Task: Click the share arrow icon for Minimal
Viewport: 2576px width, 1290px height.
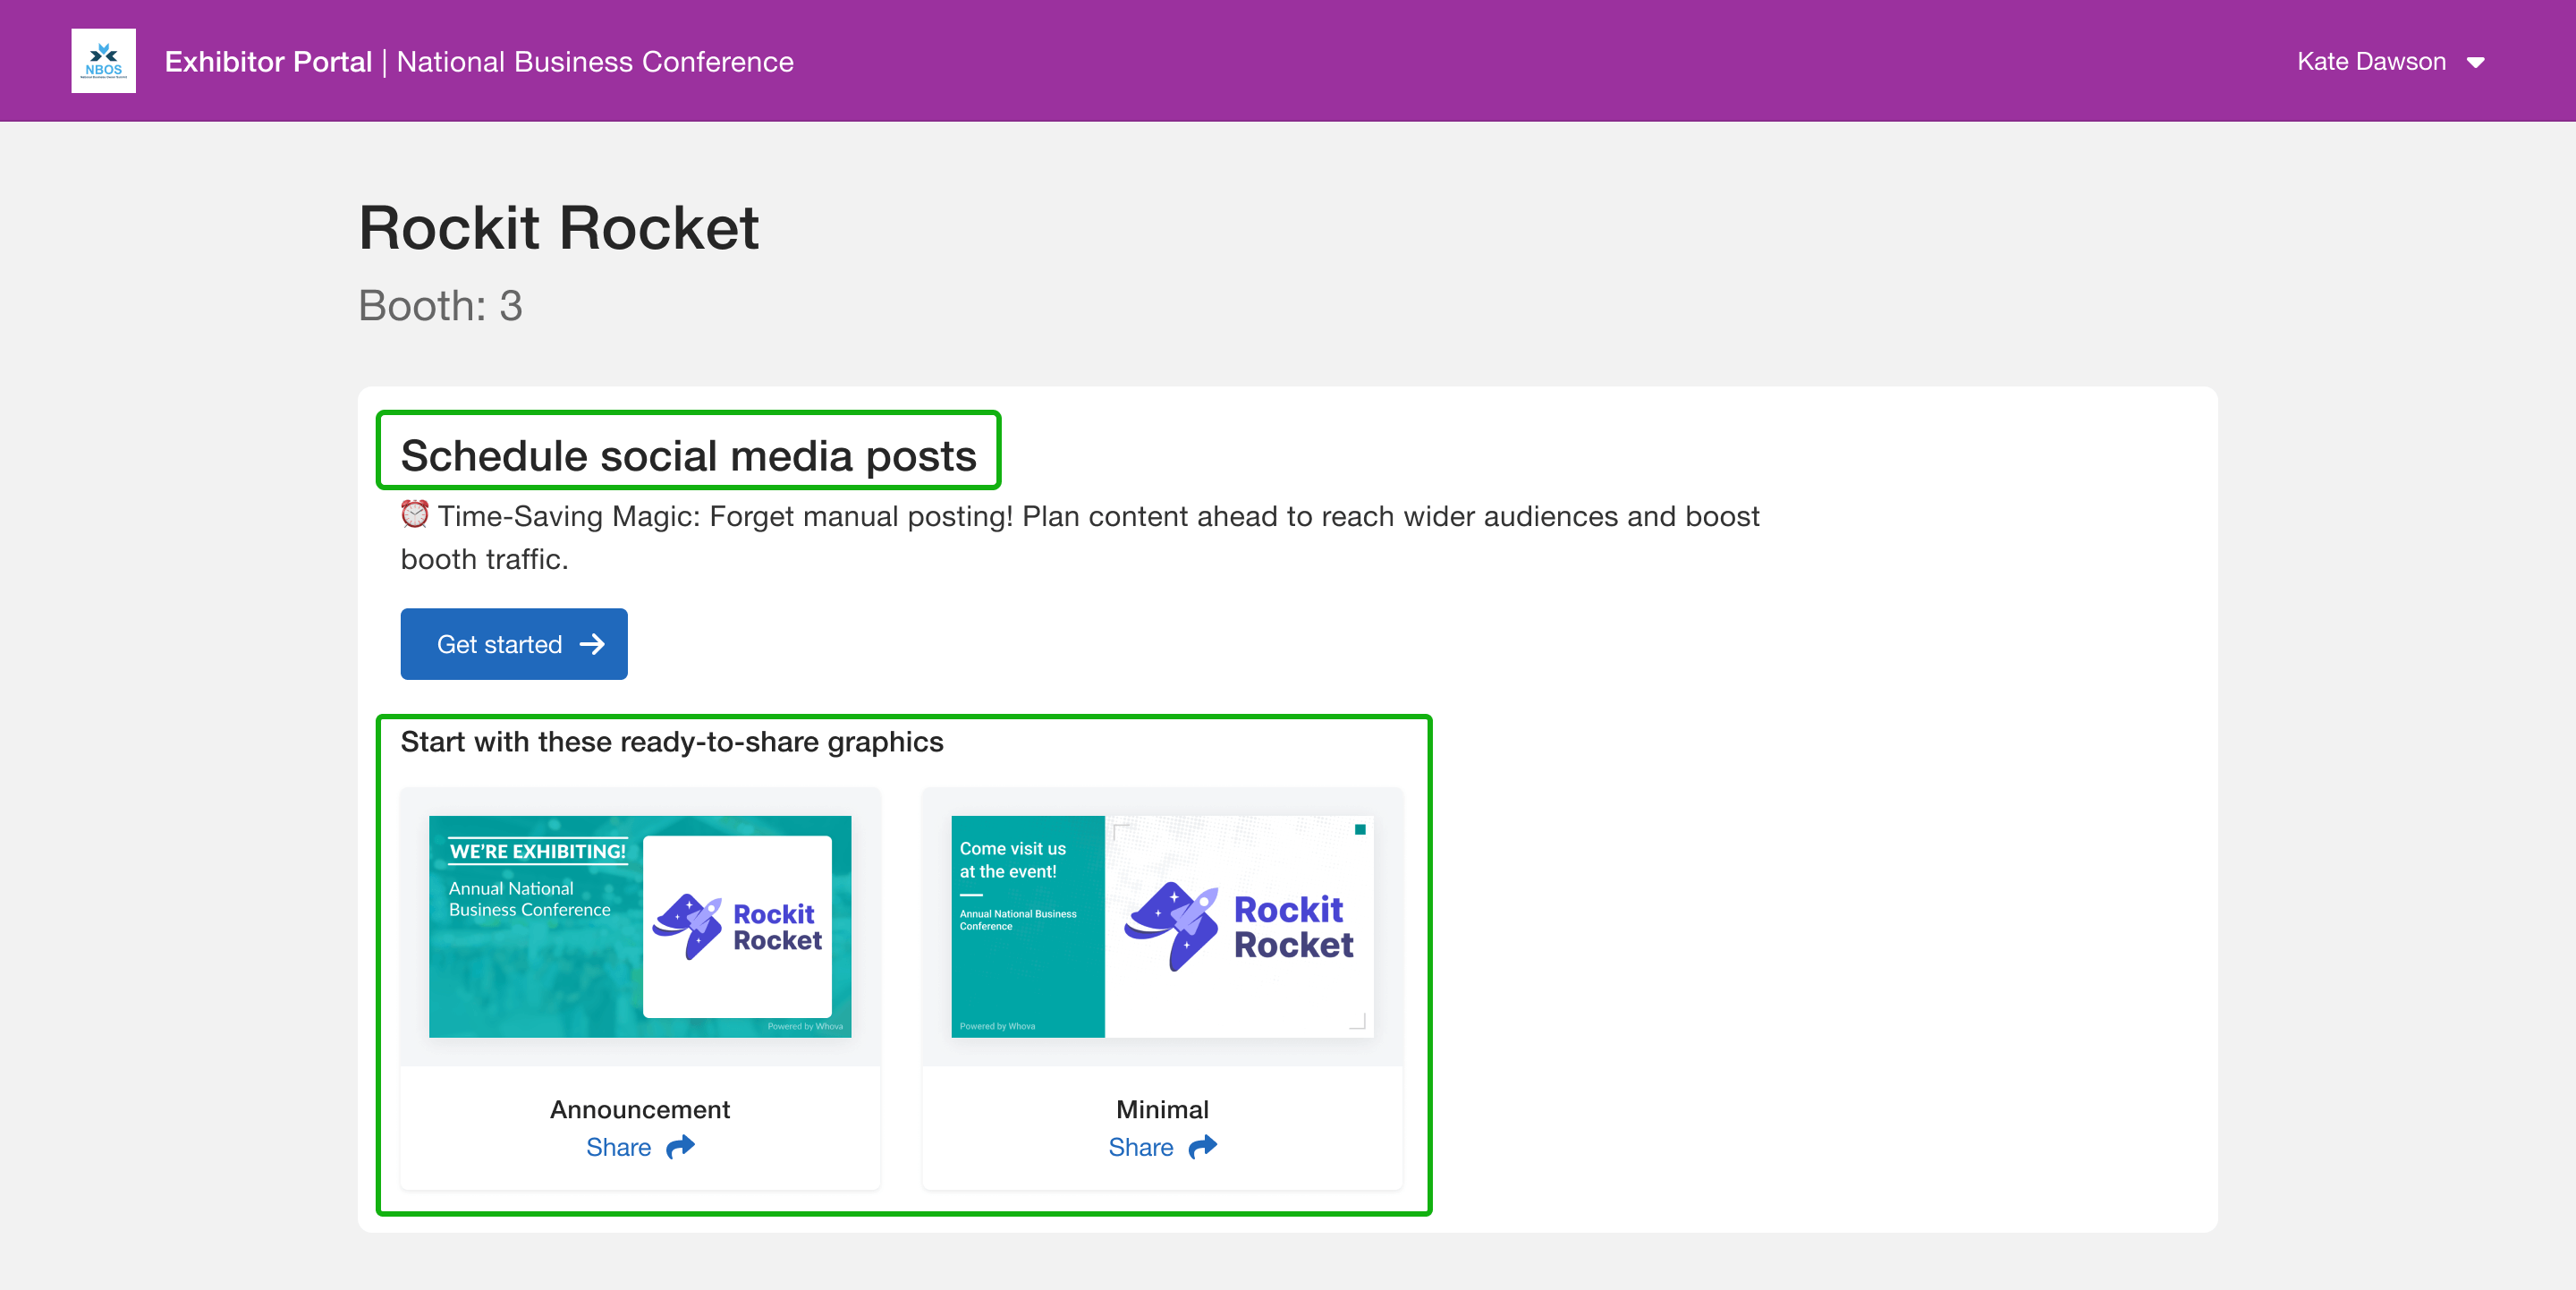Action: tap(1203, 1146)
